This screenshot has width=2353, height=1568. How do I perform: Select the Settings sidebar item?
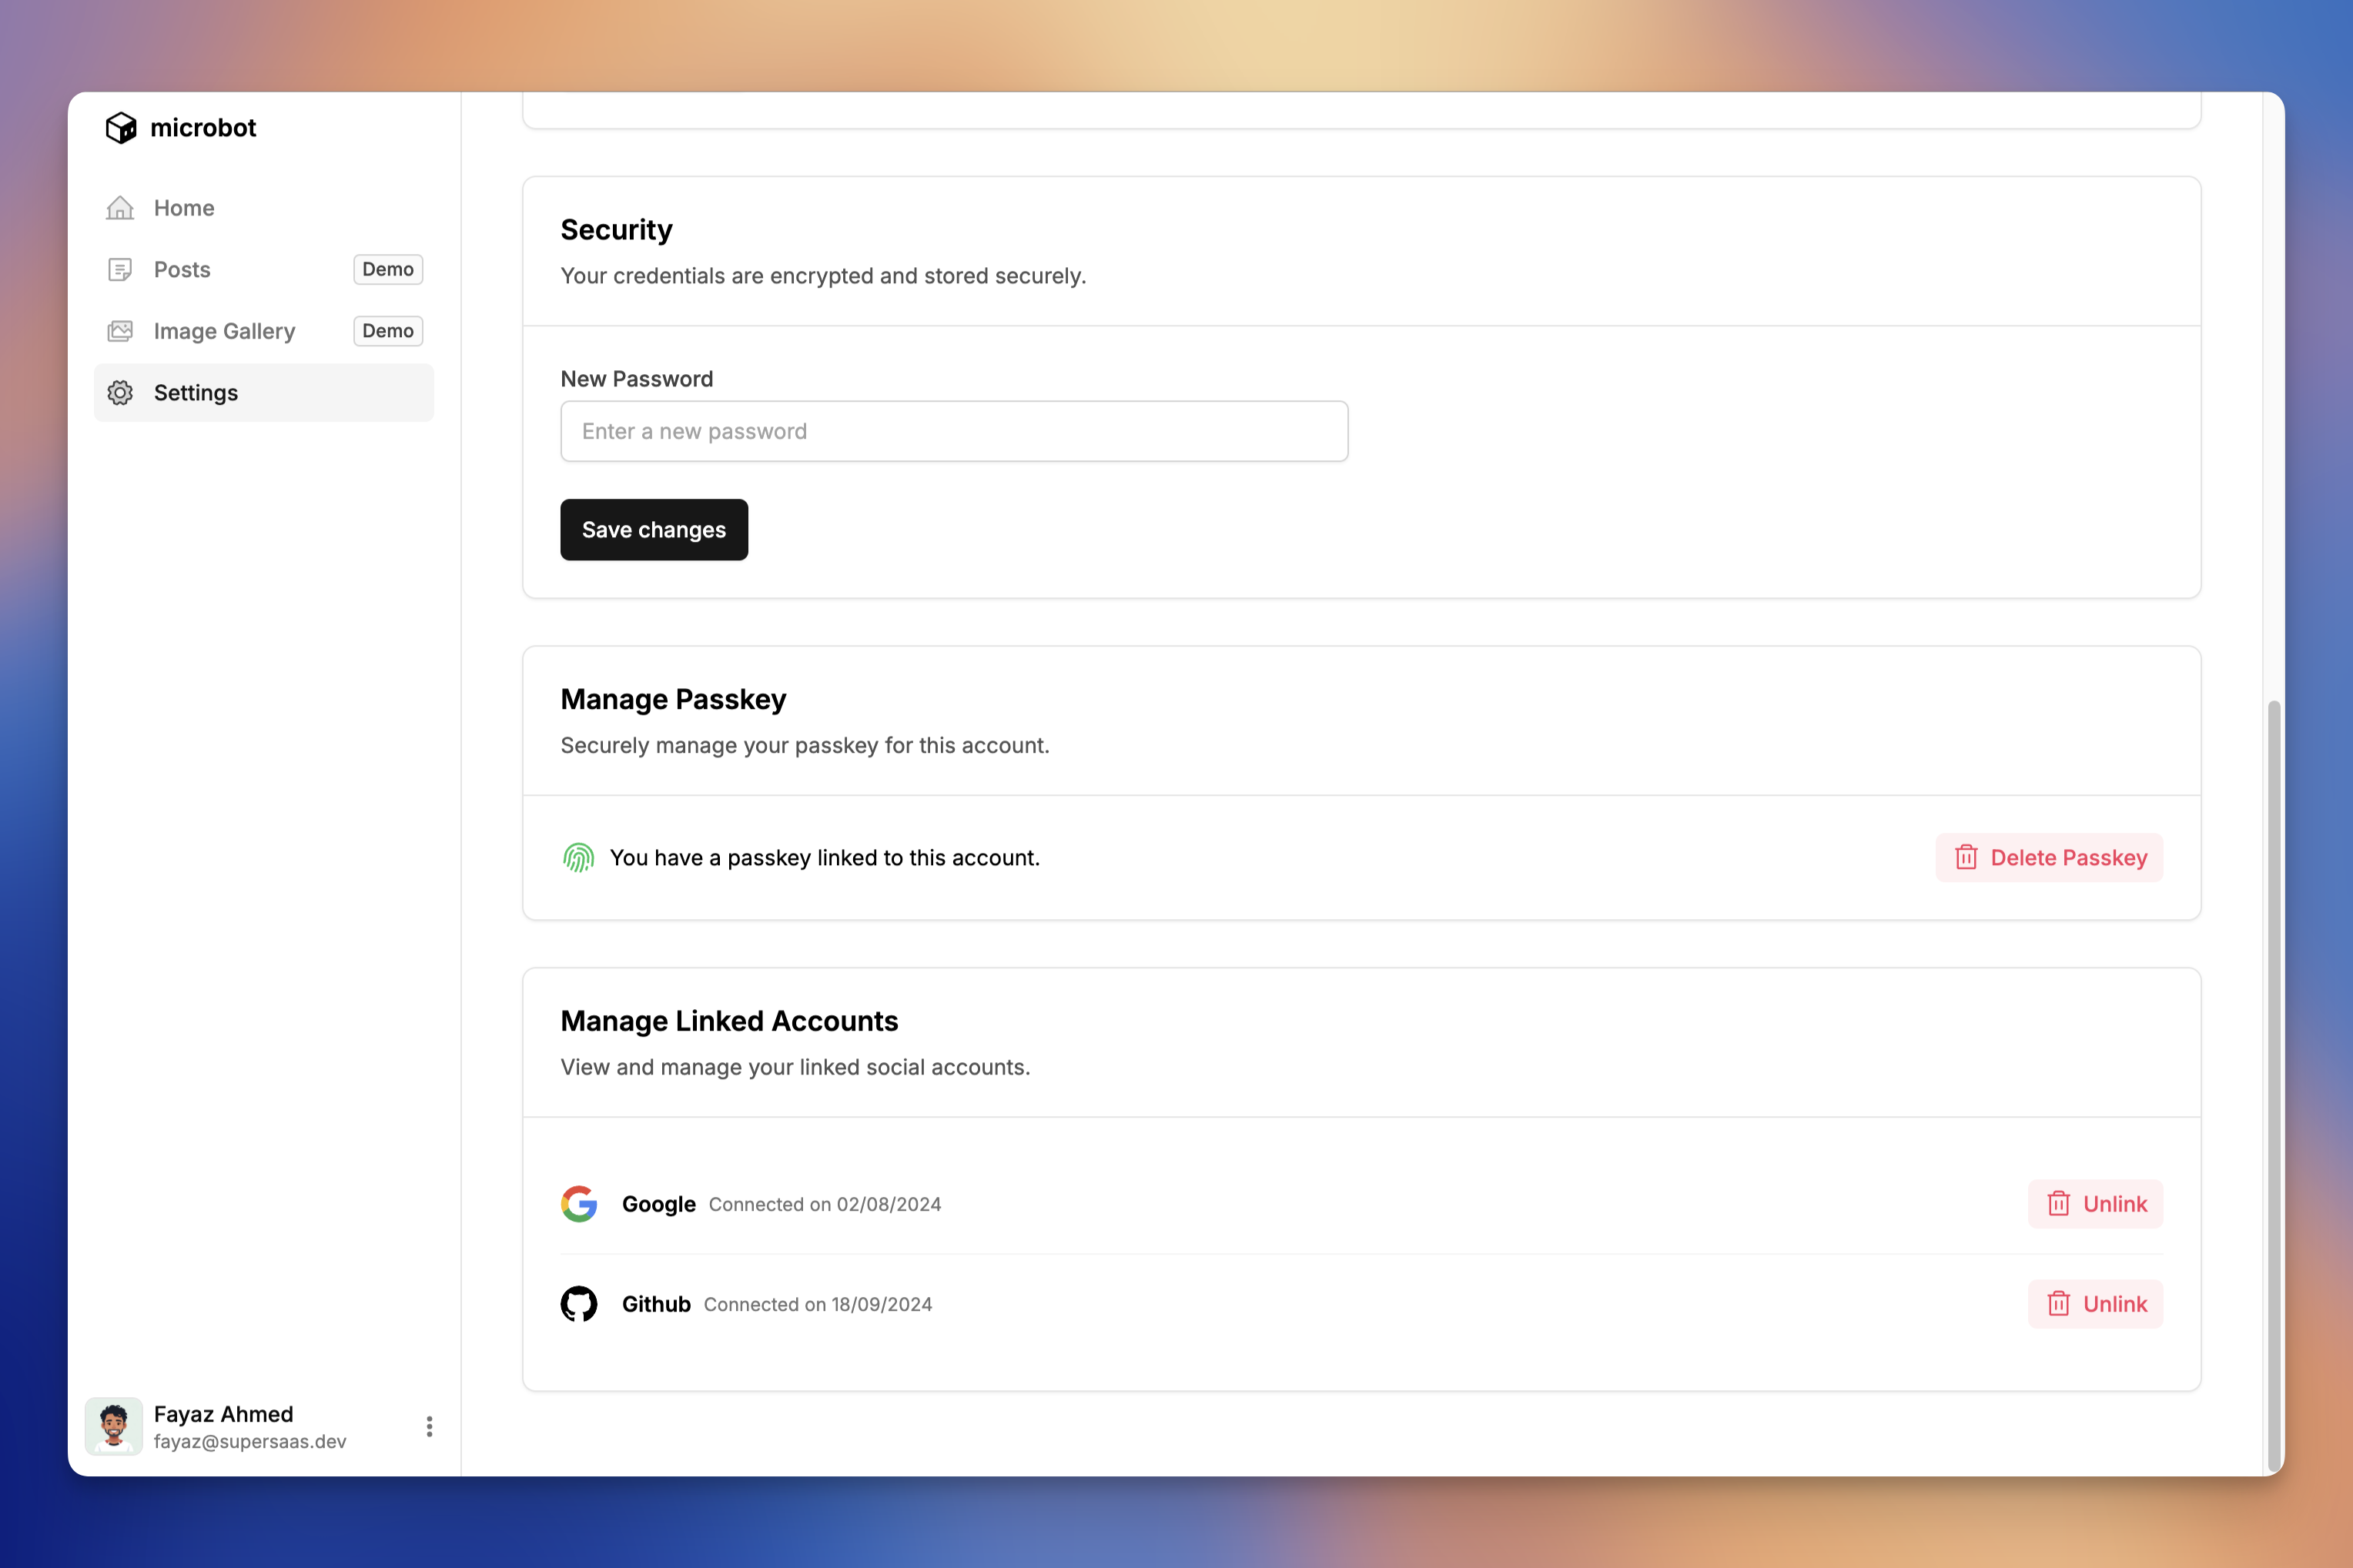click(x=196, y=393)
